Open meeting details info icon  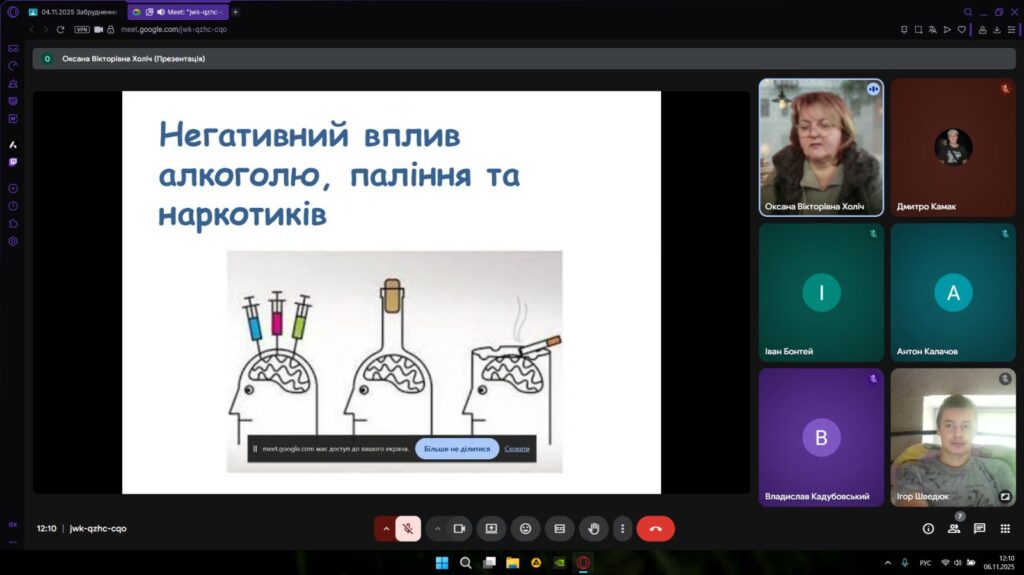[x=928, y=528]
